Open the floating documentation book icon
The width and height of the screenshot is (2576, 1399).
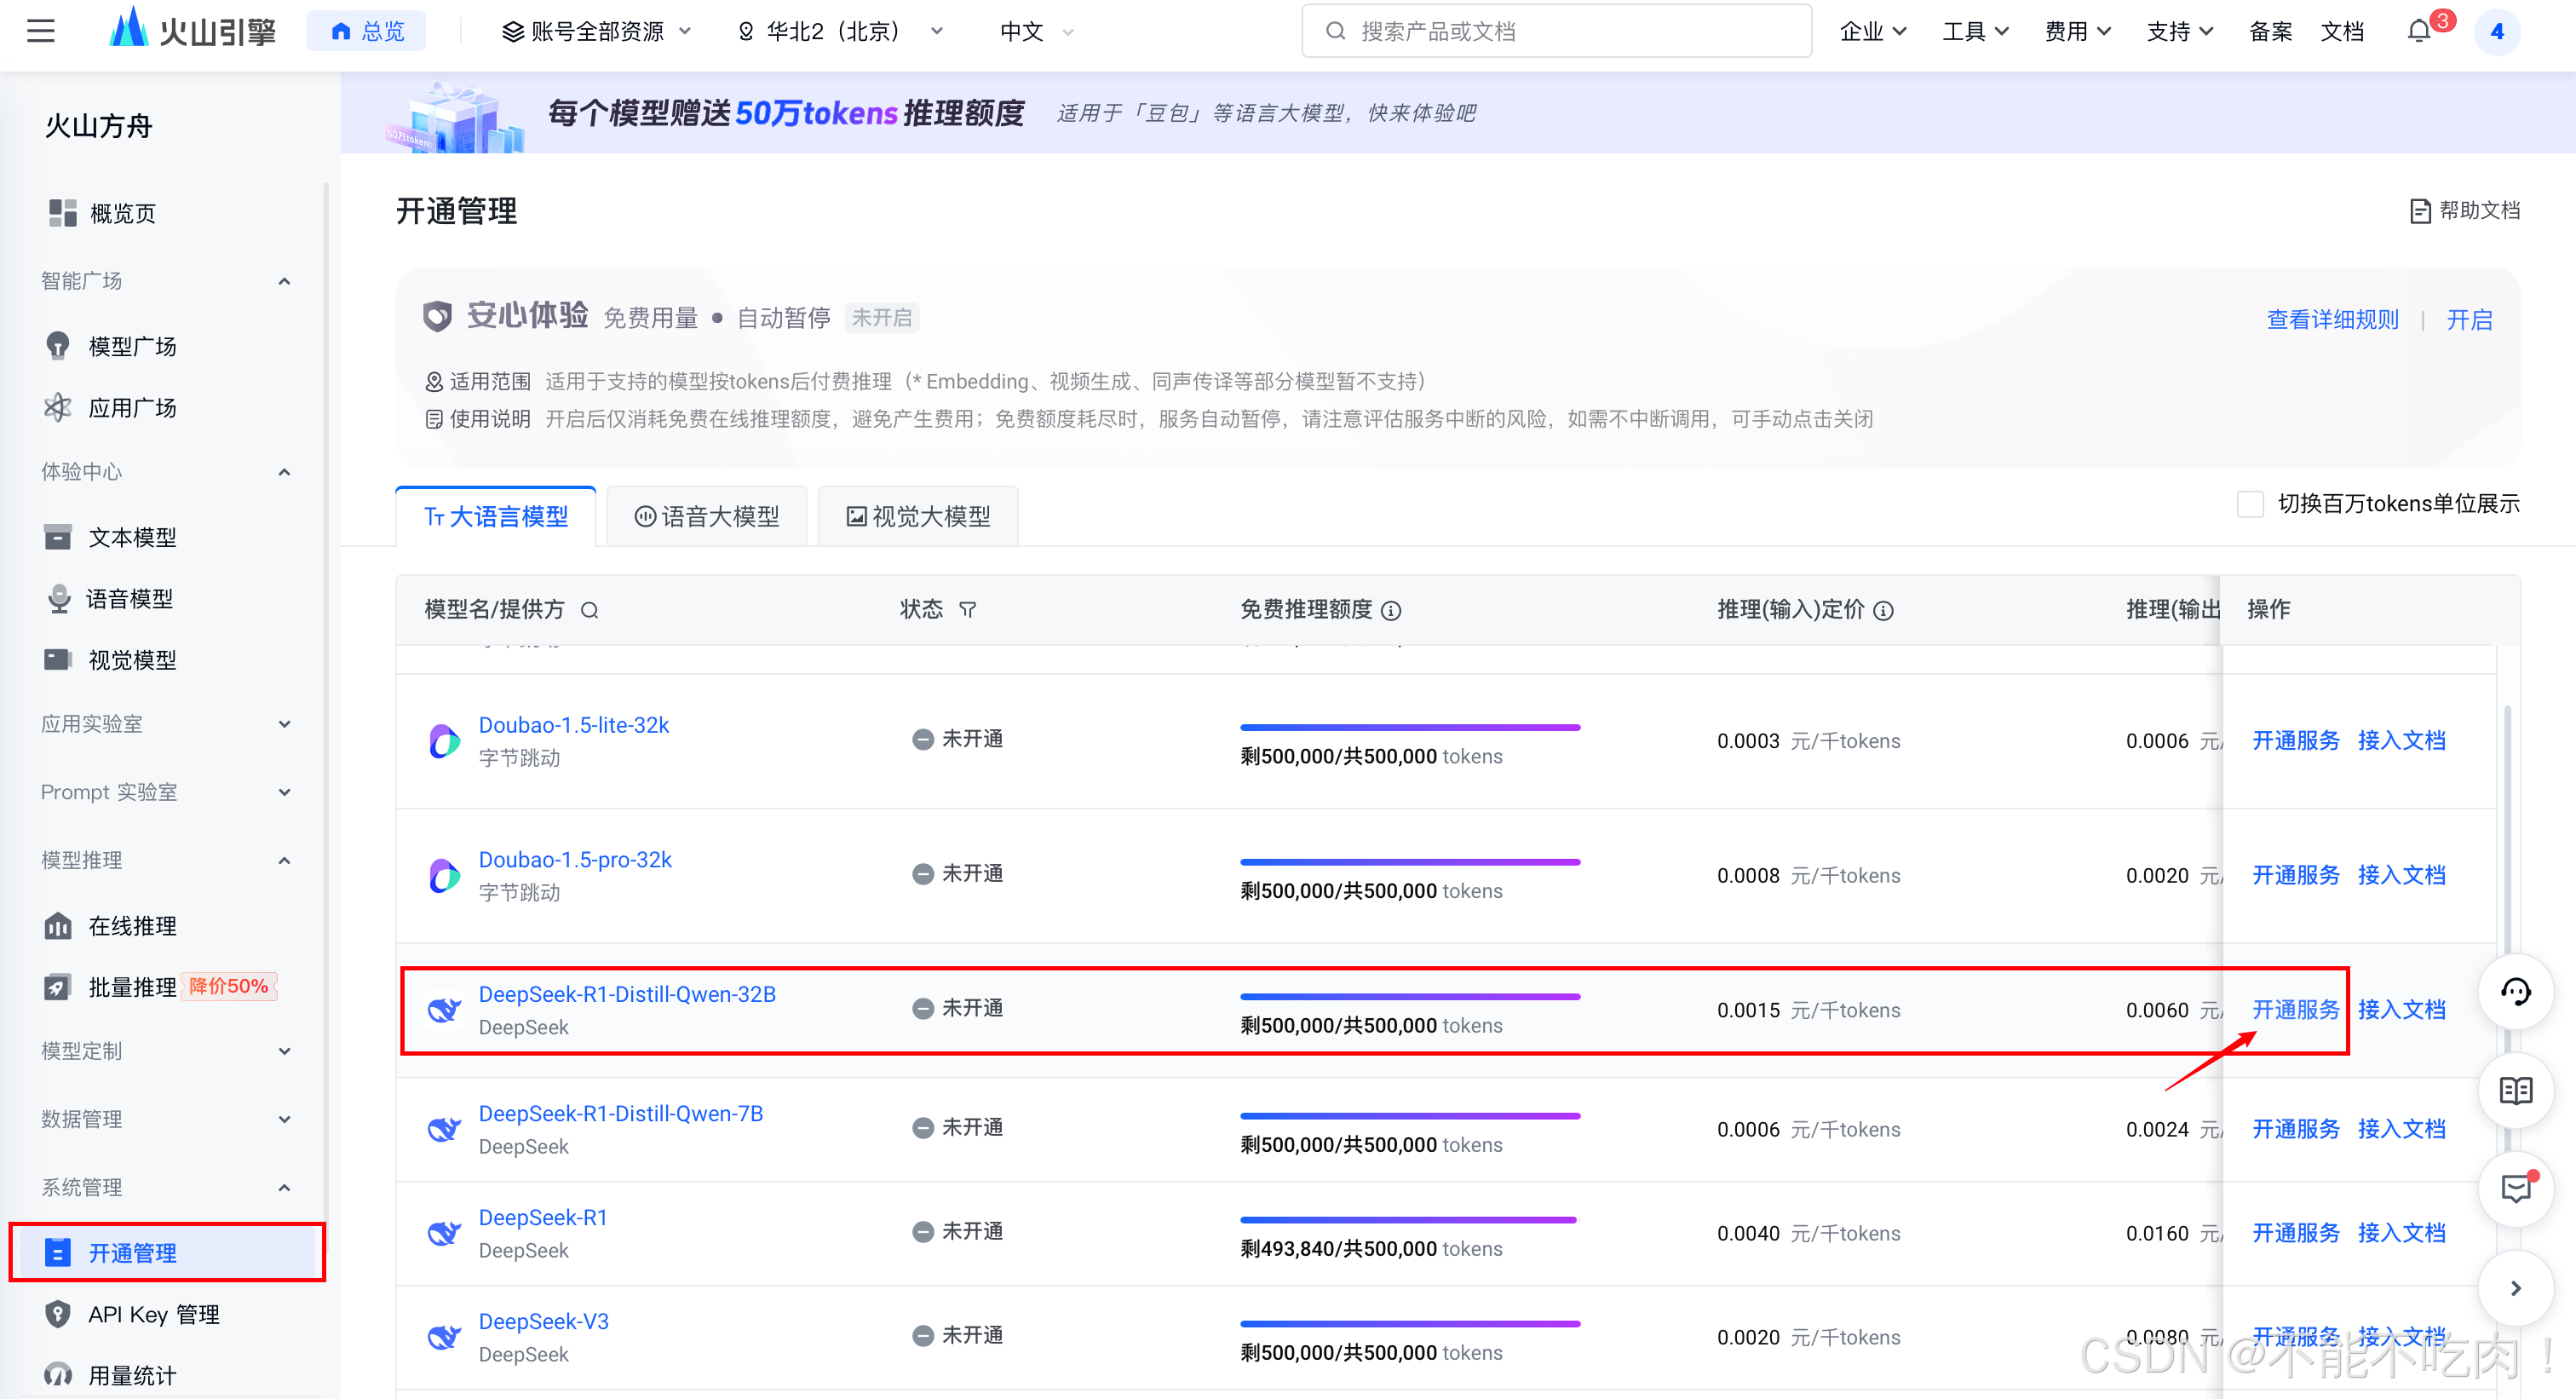point(2515,1090)
